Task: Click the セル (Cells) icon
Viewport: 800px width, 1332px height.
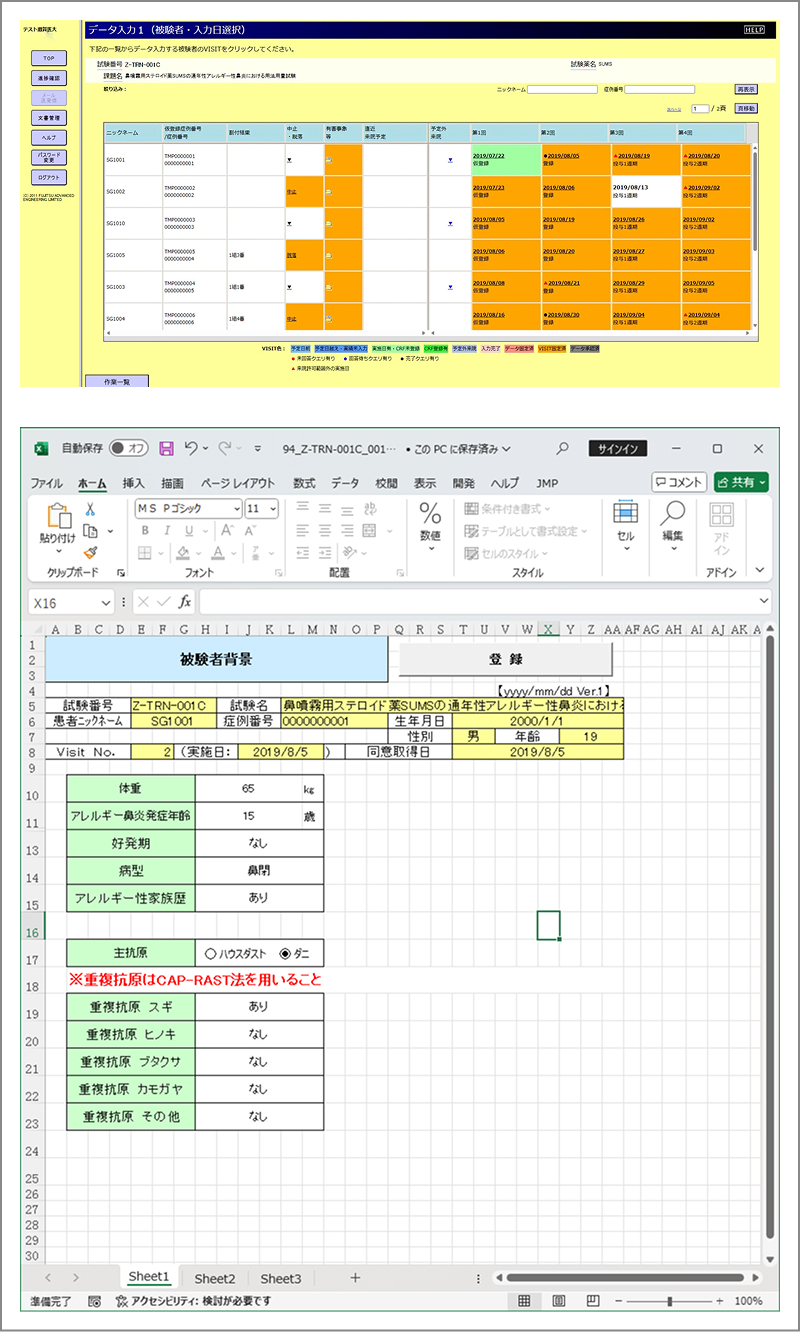Action: click(625, 515)
